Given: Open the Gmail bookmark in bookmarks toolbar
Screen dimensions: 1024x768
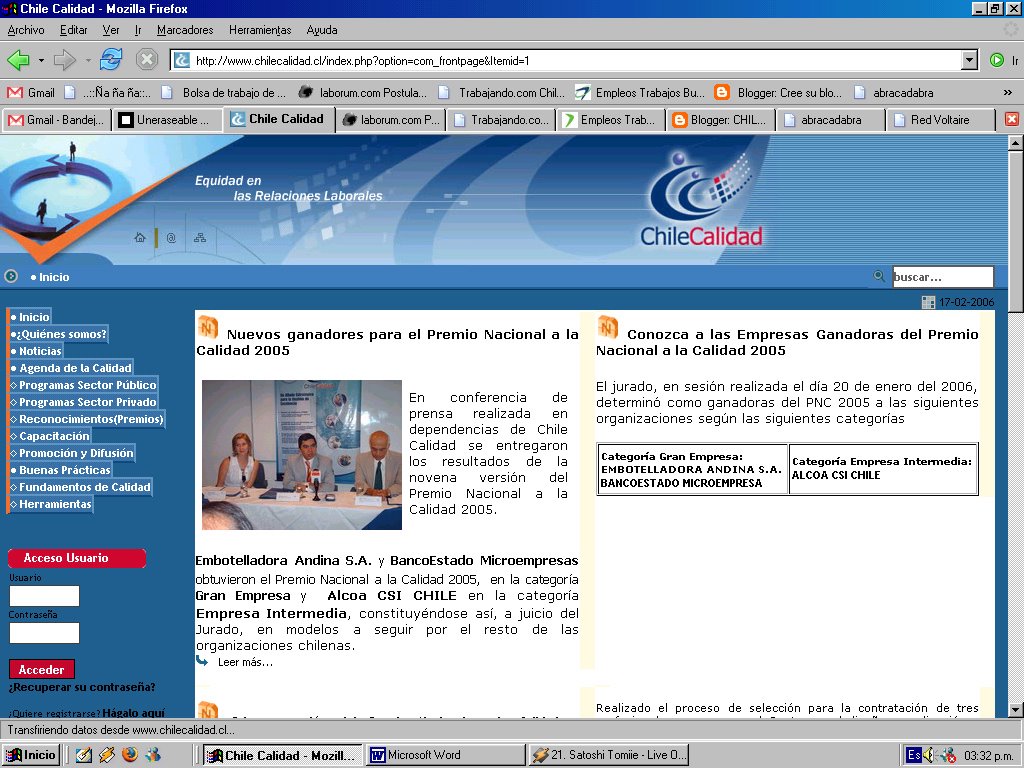Looking at the screenshot, I should [x=31, y=93].
